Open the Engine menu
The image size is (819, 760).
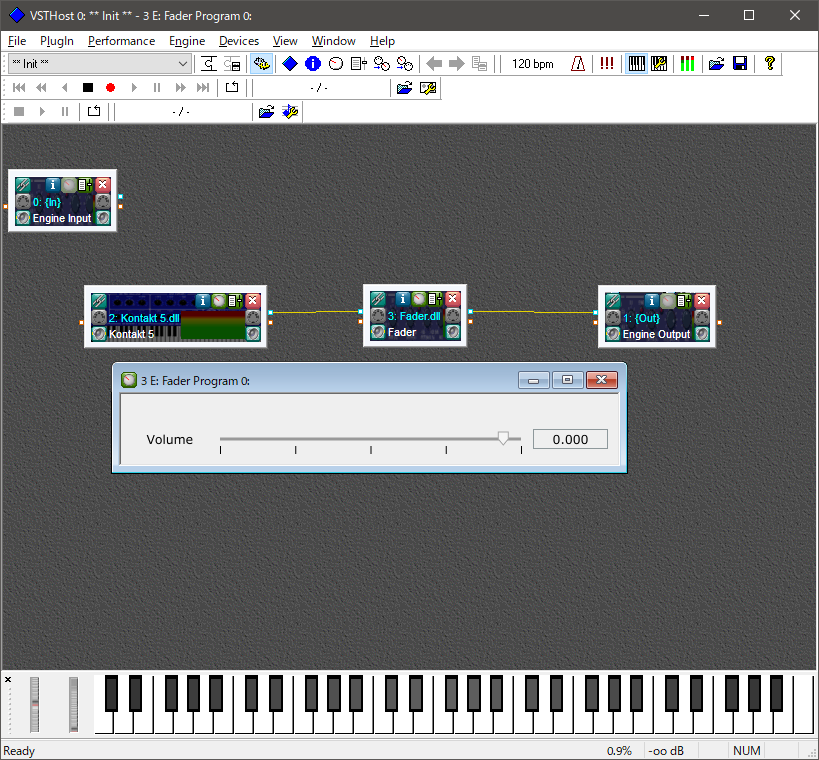187,41
